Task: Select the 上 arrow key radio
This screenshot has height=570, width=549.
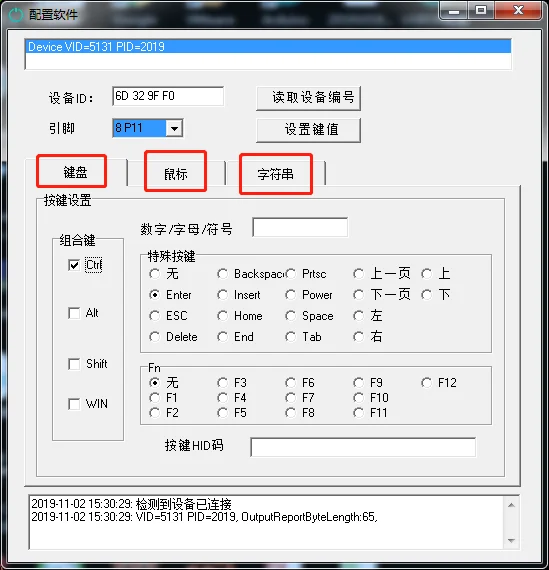Action: (x=426, y=274)
